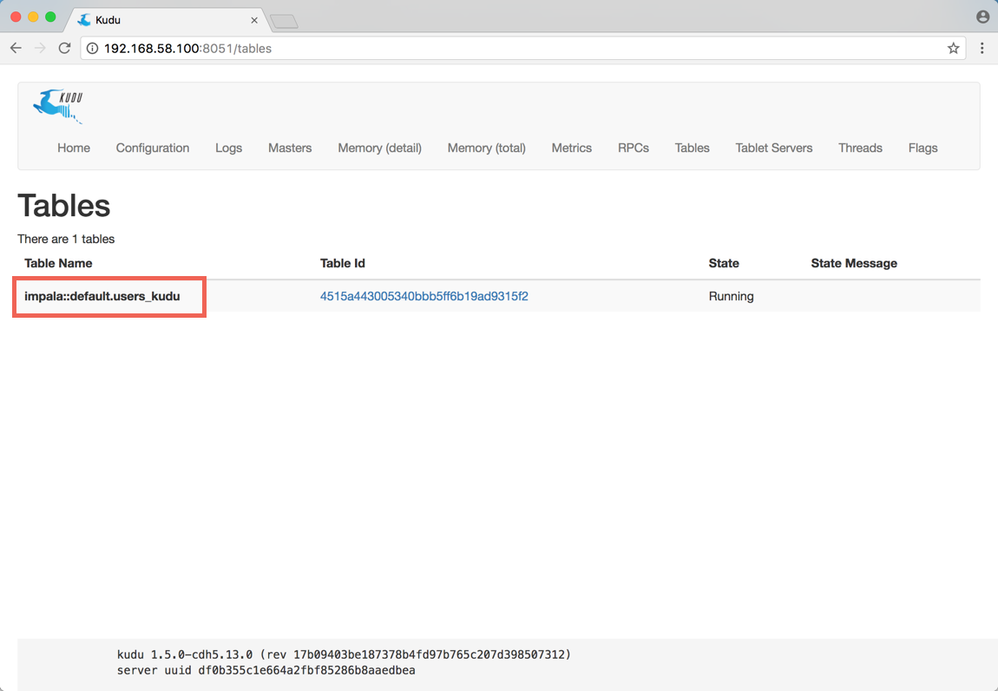Click the browser back arrow
The image size is (998, 691).
[16, 48]
